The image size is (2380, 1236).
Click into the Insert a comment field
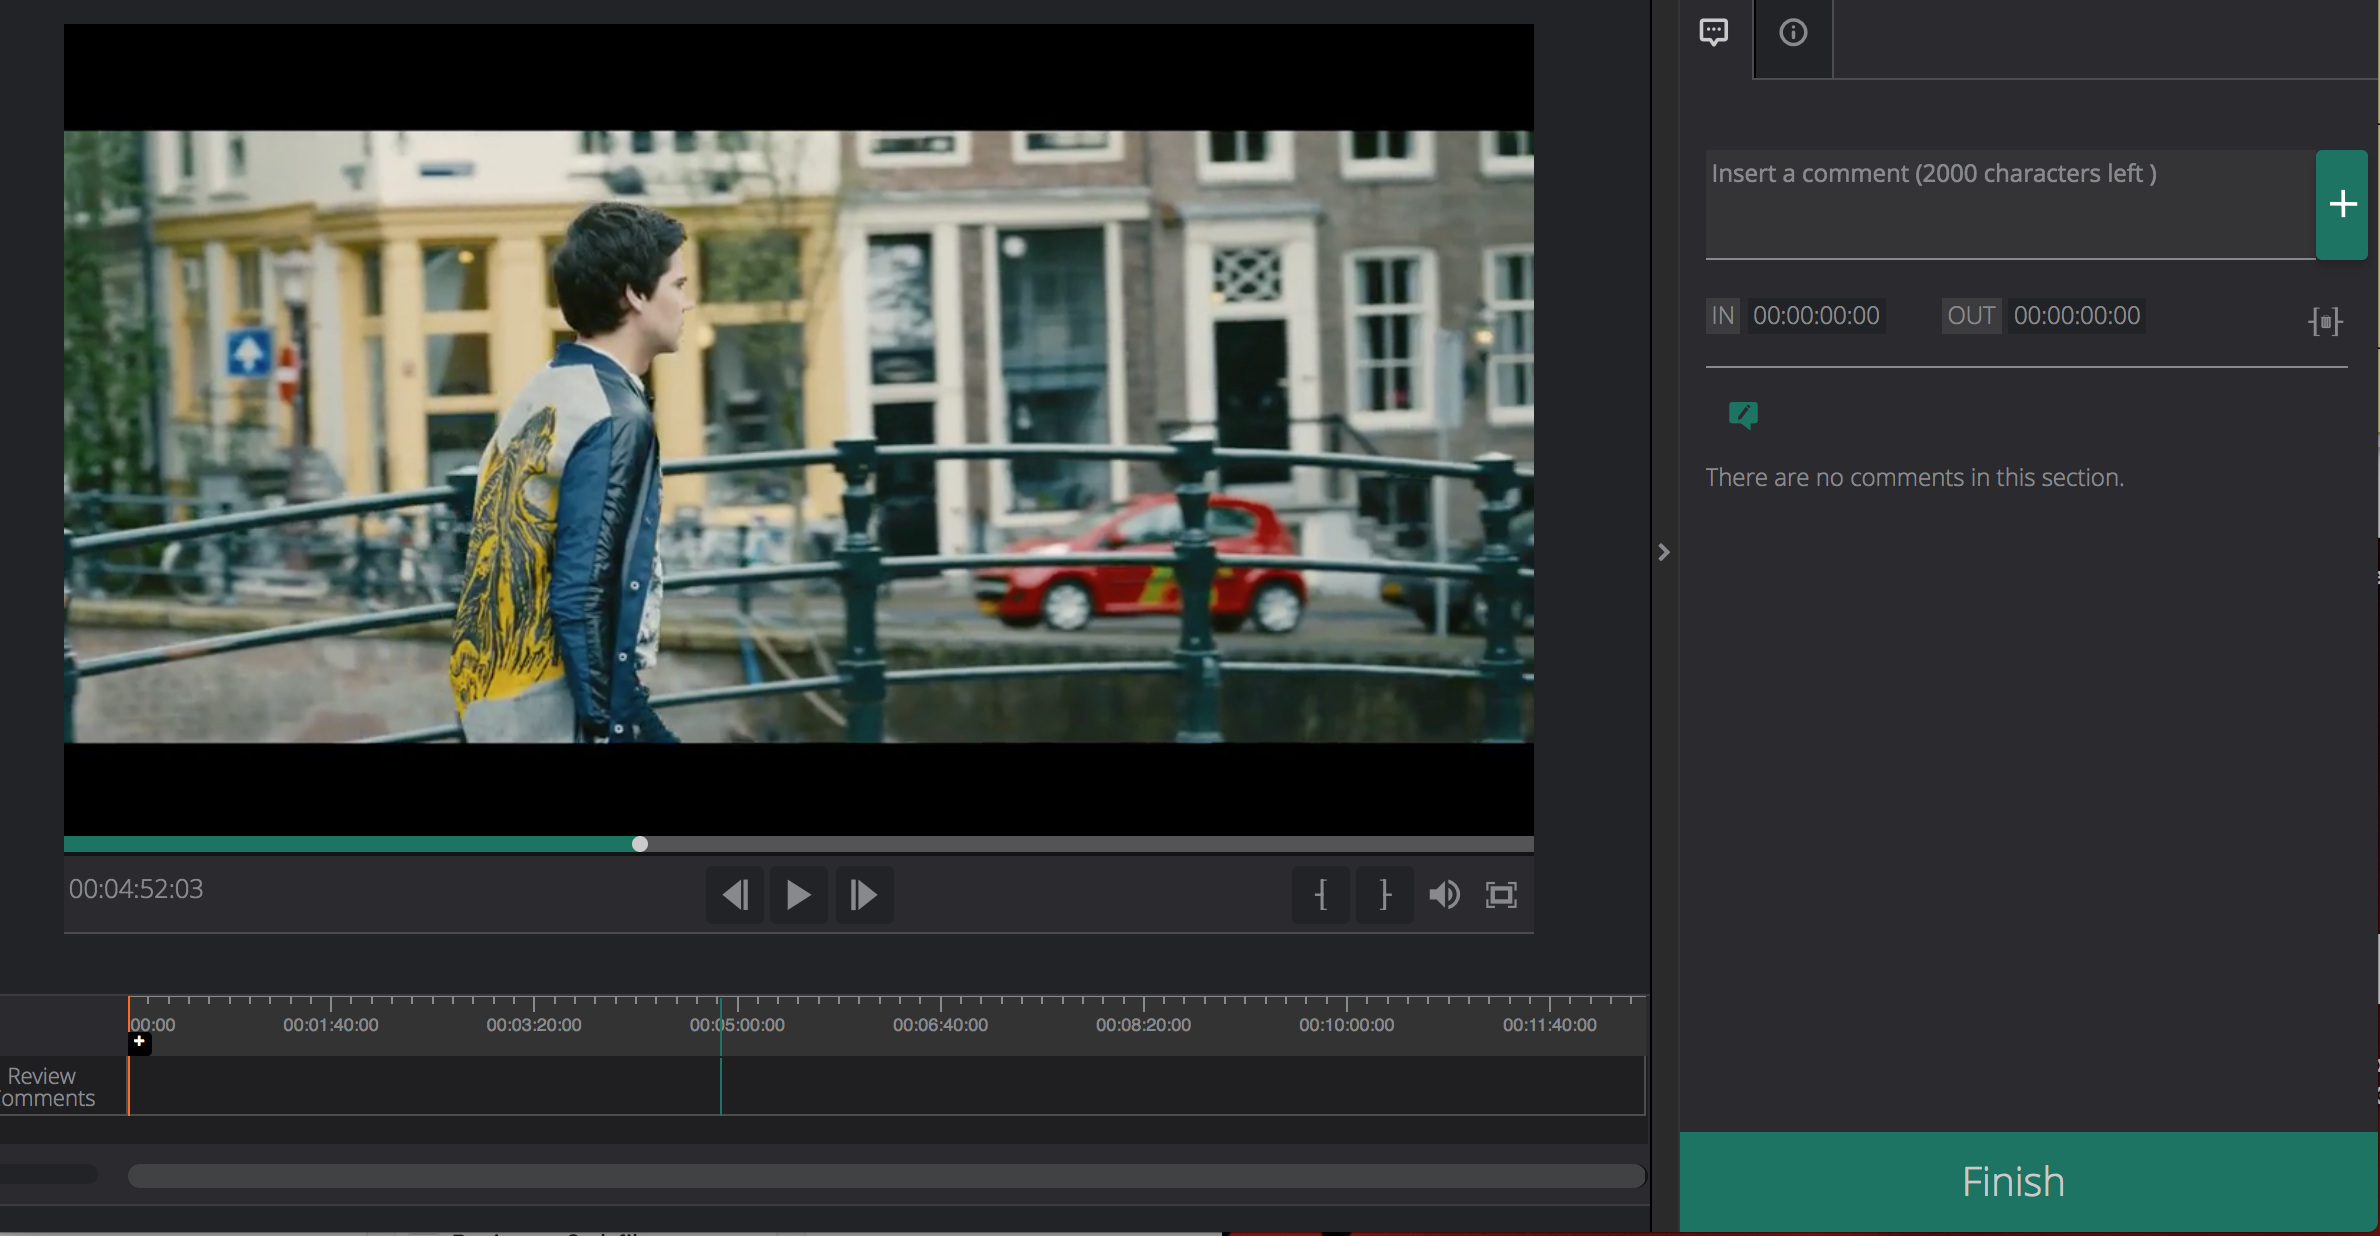coord(2008,205)
